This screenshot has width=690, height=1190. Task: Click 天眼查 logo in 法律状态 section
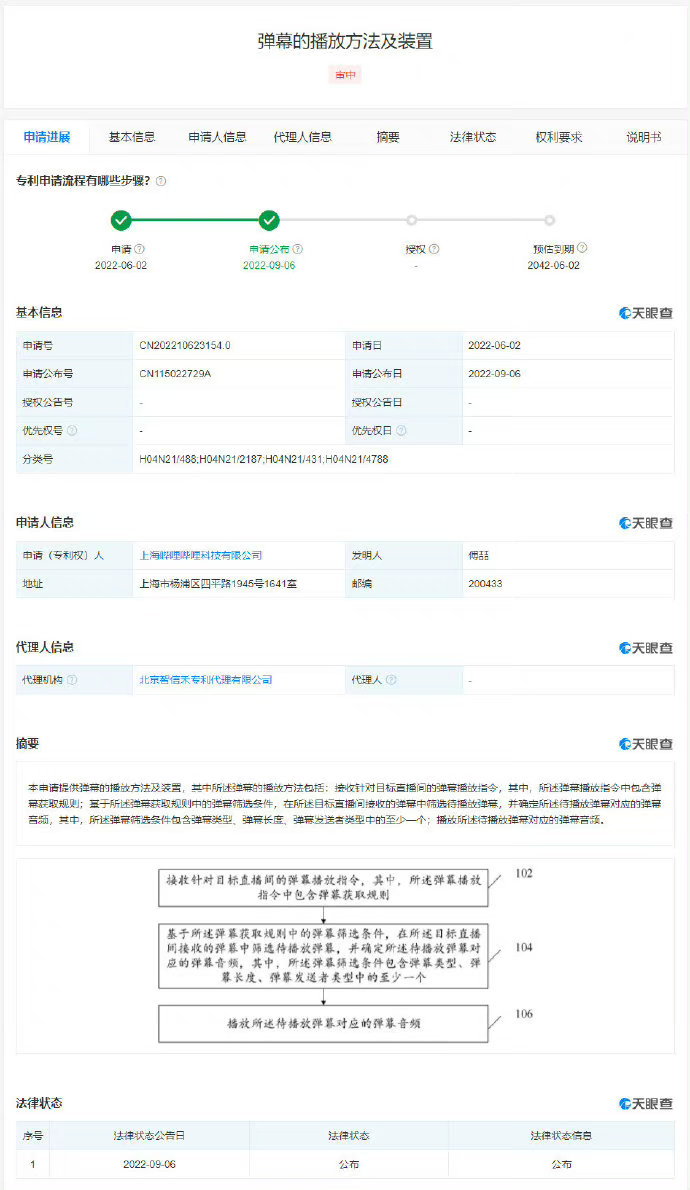point(646,1103)
